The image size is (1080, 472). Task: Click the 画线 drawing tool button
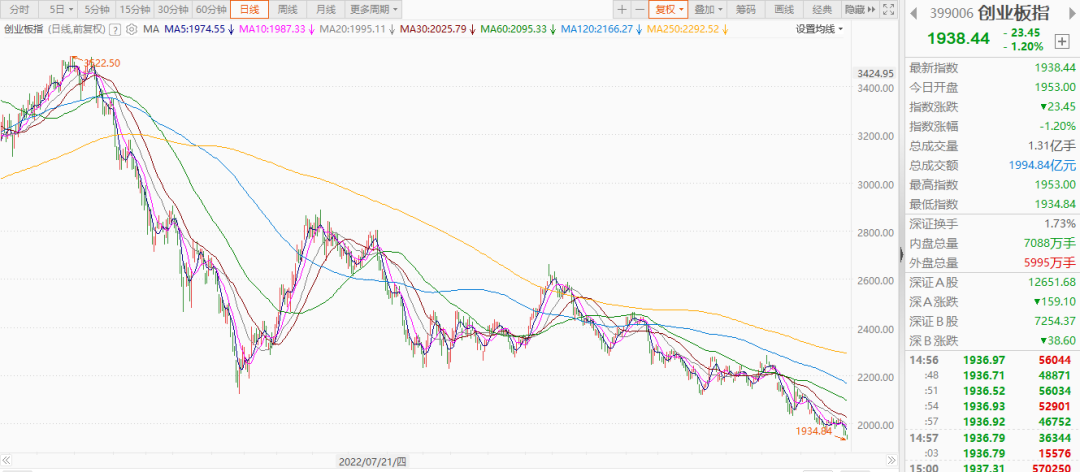[784, 10]
